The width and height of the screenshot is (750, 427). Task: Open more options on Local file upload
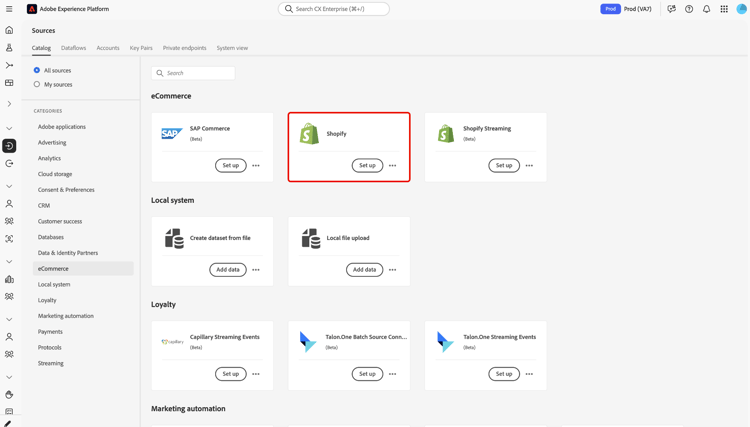[393, 270]
